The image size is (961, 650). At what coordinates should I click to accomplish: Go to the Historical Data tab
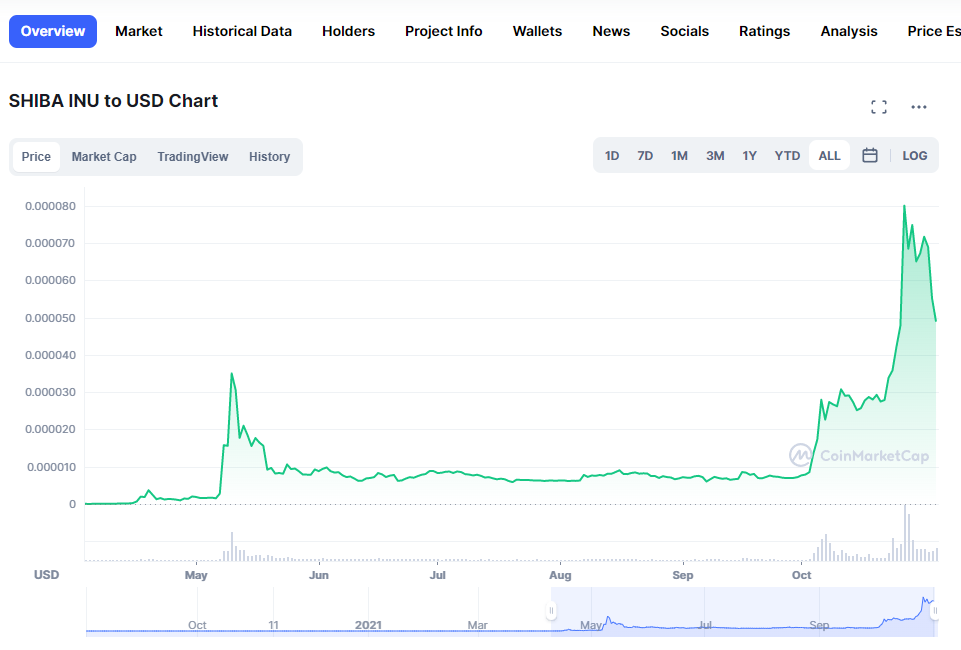tap(242, 31)
